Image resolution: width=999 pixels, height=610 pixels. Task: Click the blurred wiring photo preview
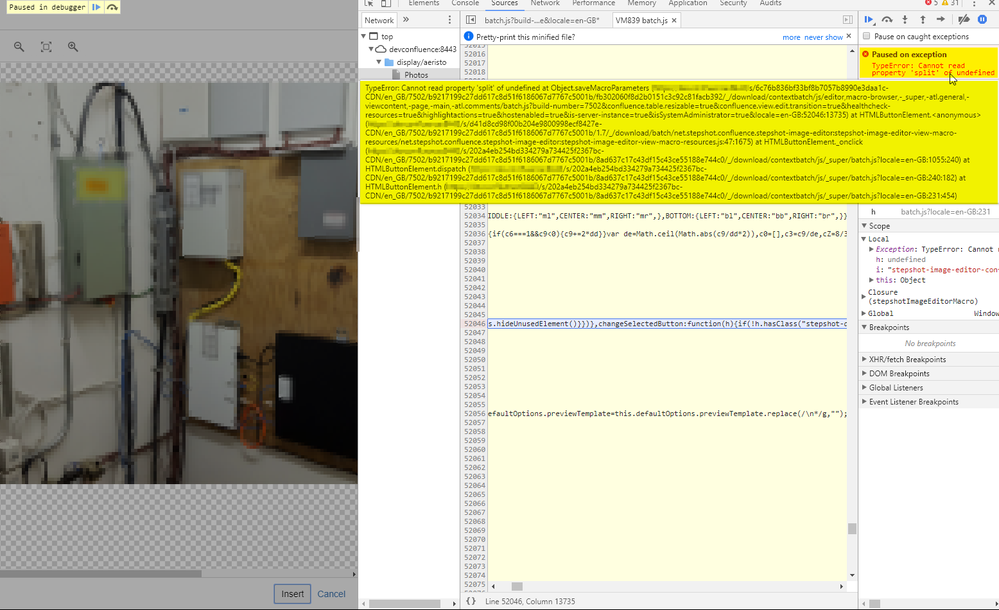click(x=178, y=282)
